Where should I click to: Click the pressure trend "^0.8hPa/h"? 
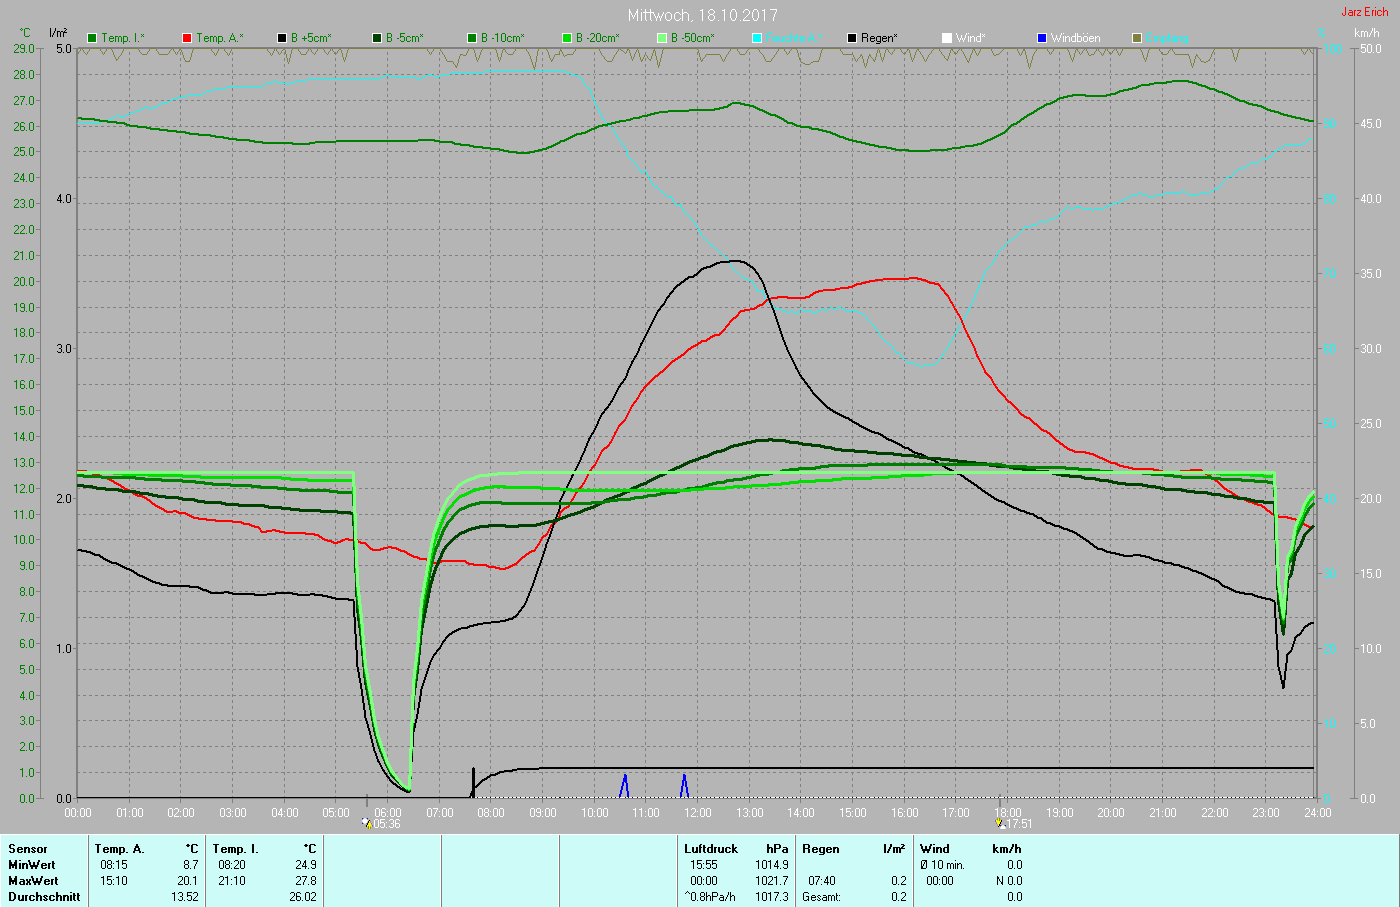[710, 897]
